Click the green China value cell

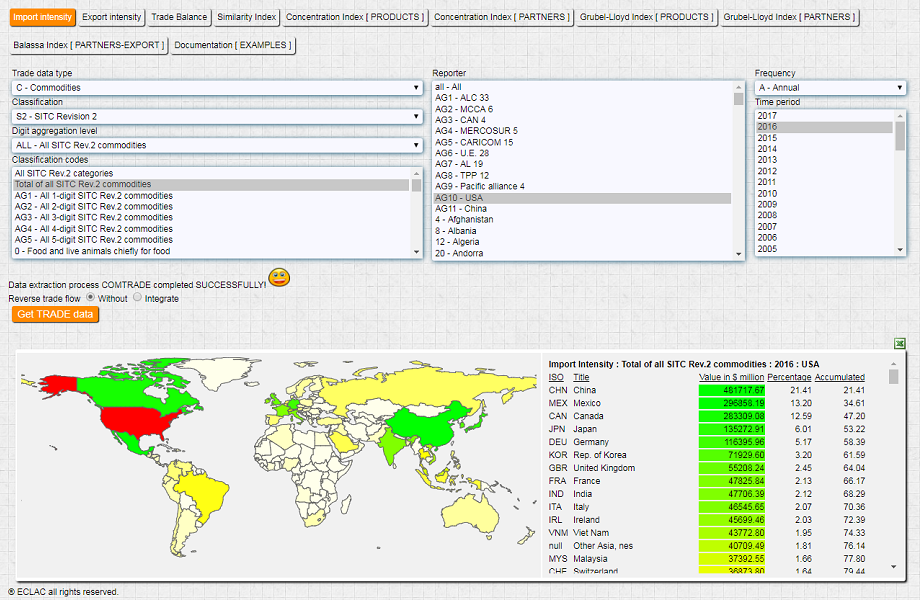(732, 390)
